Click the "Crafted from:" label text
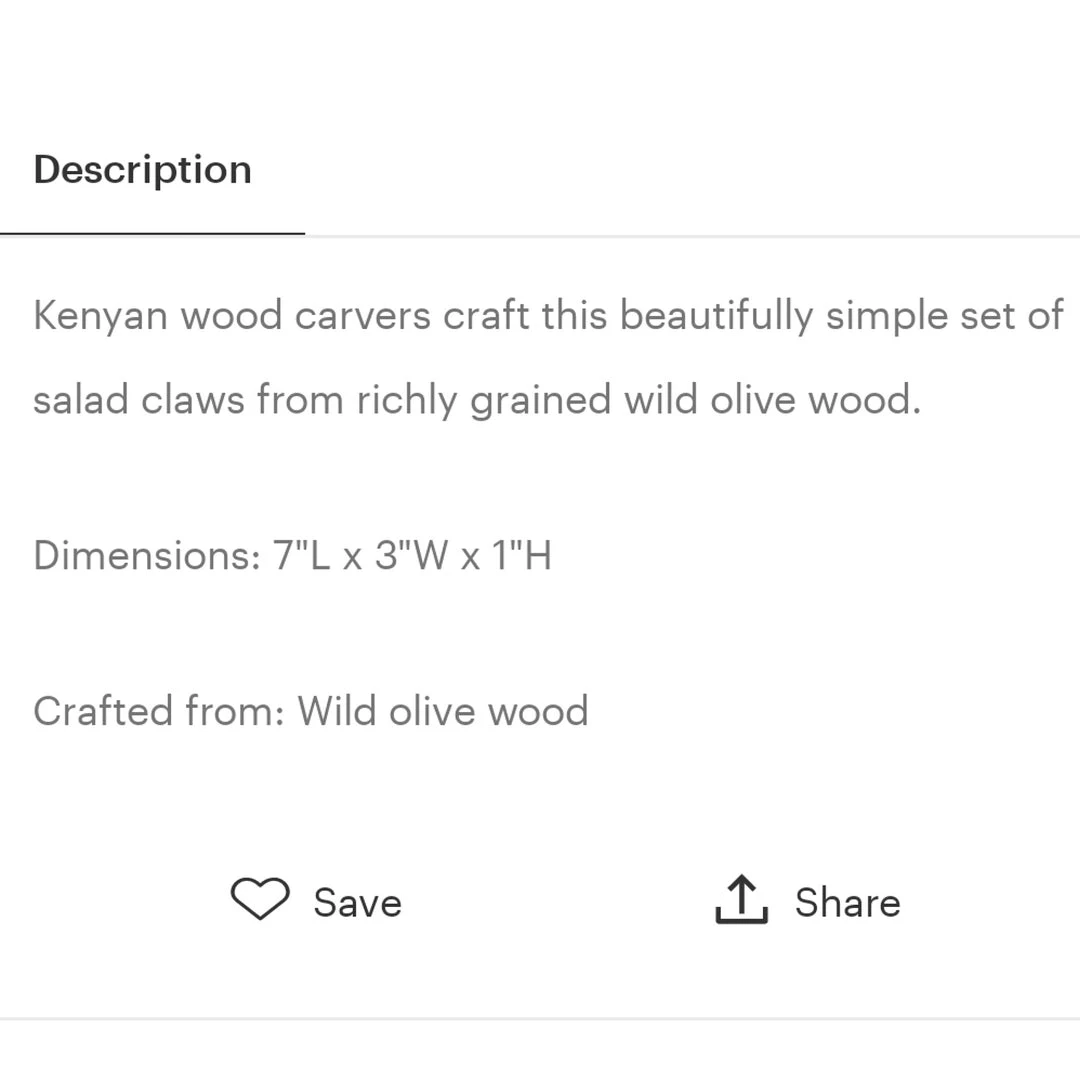This screenshot has width=1080, height=1080. [159, 711]
